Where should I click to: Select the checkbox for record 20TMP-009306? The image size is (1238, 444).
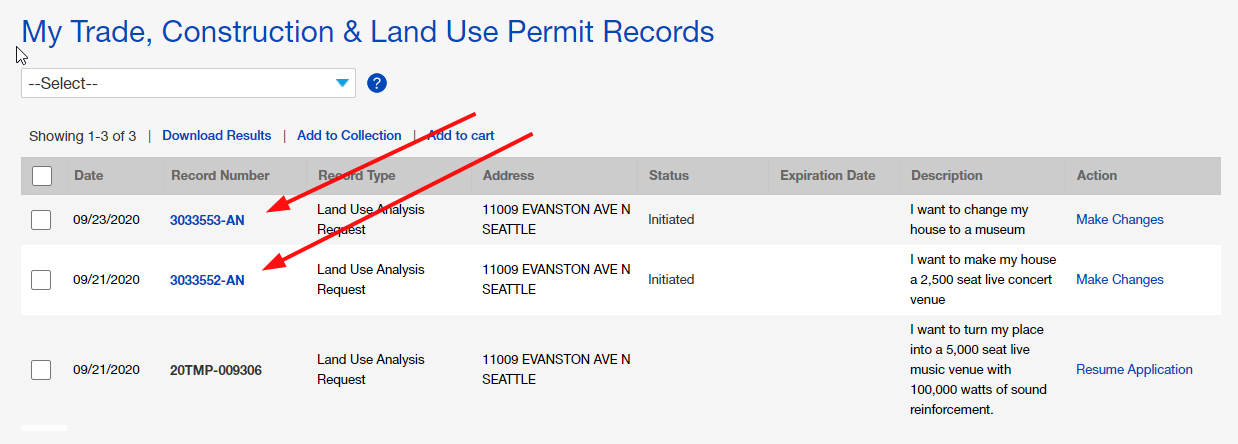tap(41, 370)
